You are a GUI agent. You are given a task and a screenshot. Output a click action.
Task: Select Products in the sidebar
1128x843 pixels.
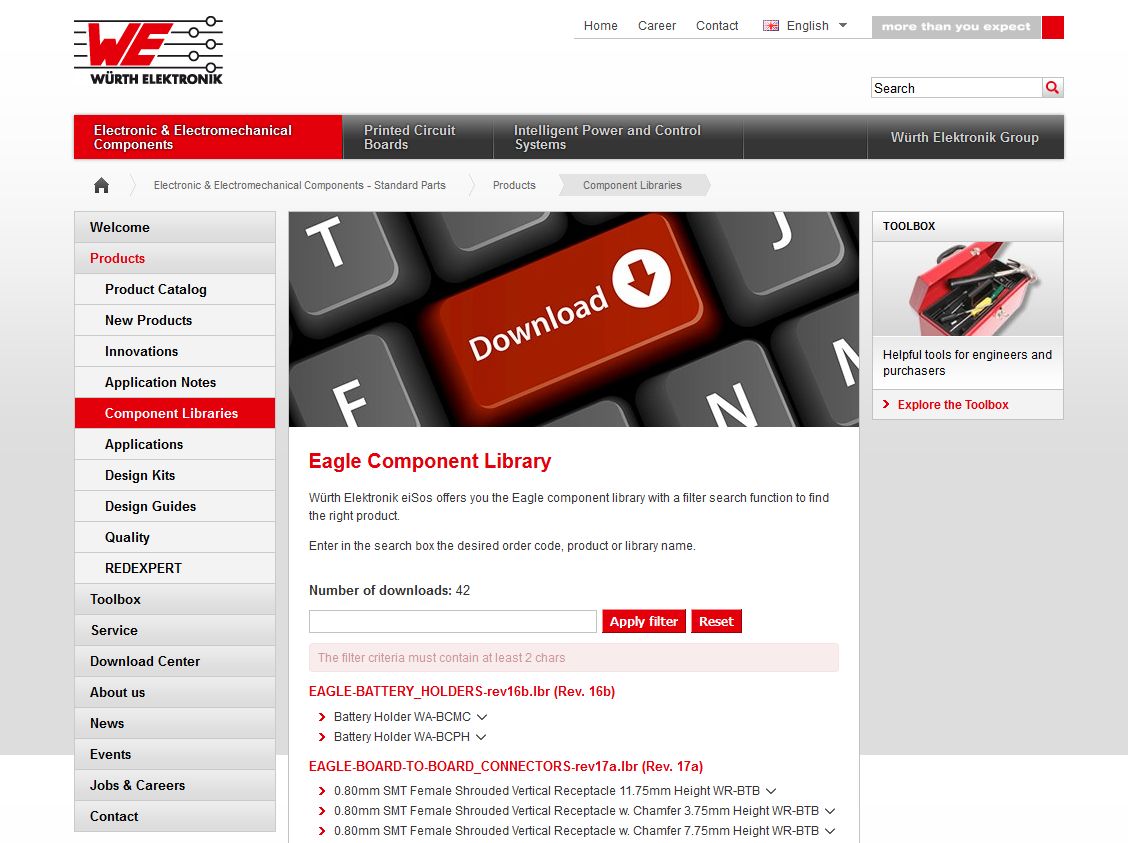click(x=175, y=258)
